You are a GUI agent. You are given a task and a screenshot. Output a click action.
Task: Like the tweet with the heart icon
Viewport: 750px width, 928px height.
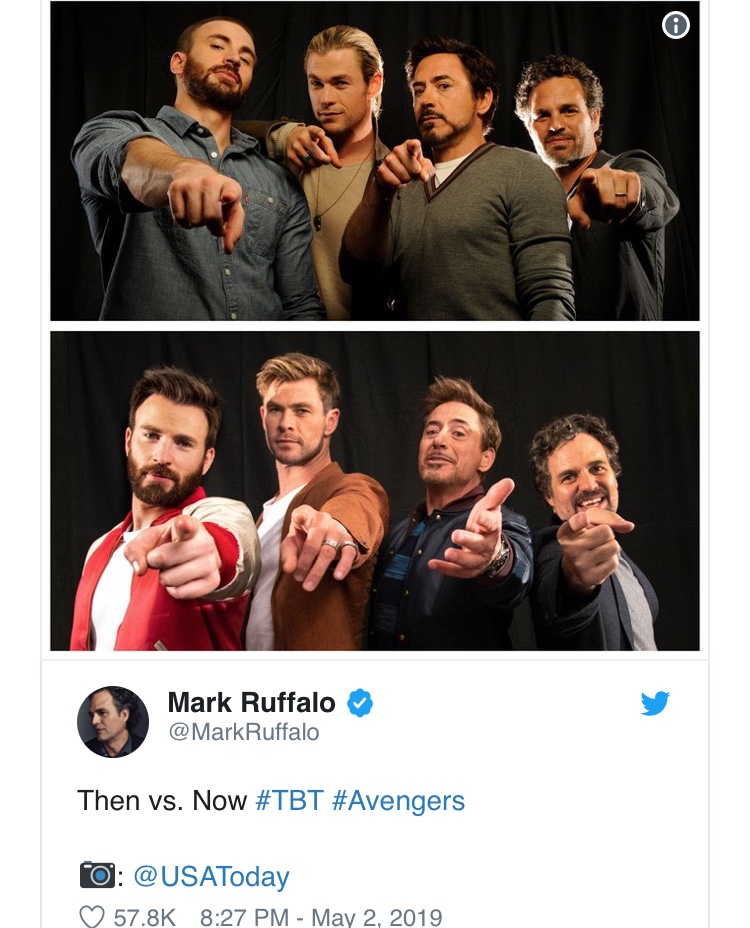point(91,917)
